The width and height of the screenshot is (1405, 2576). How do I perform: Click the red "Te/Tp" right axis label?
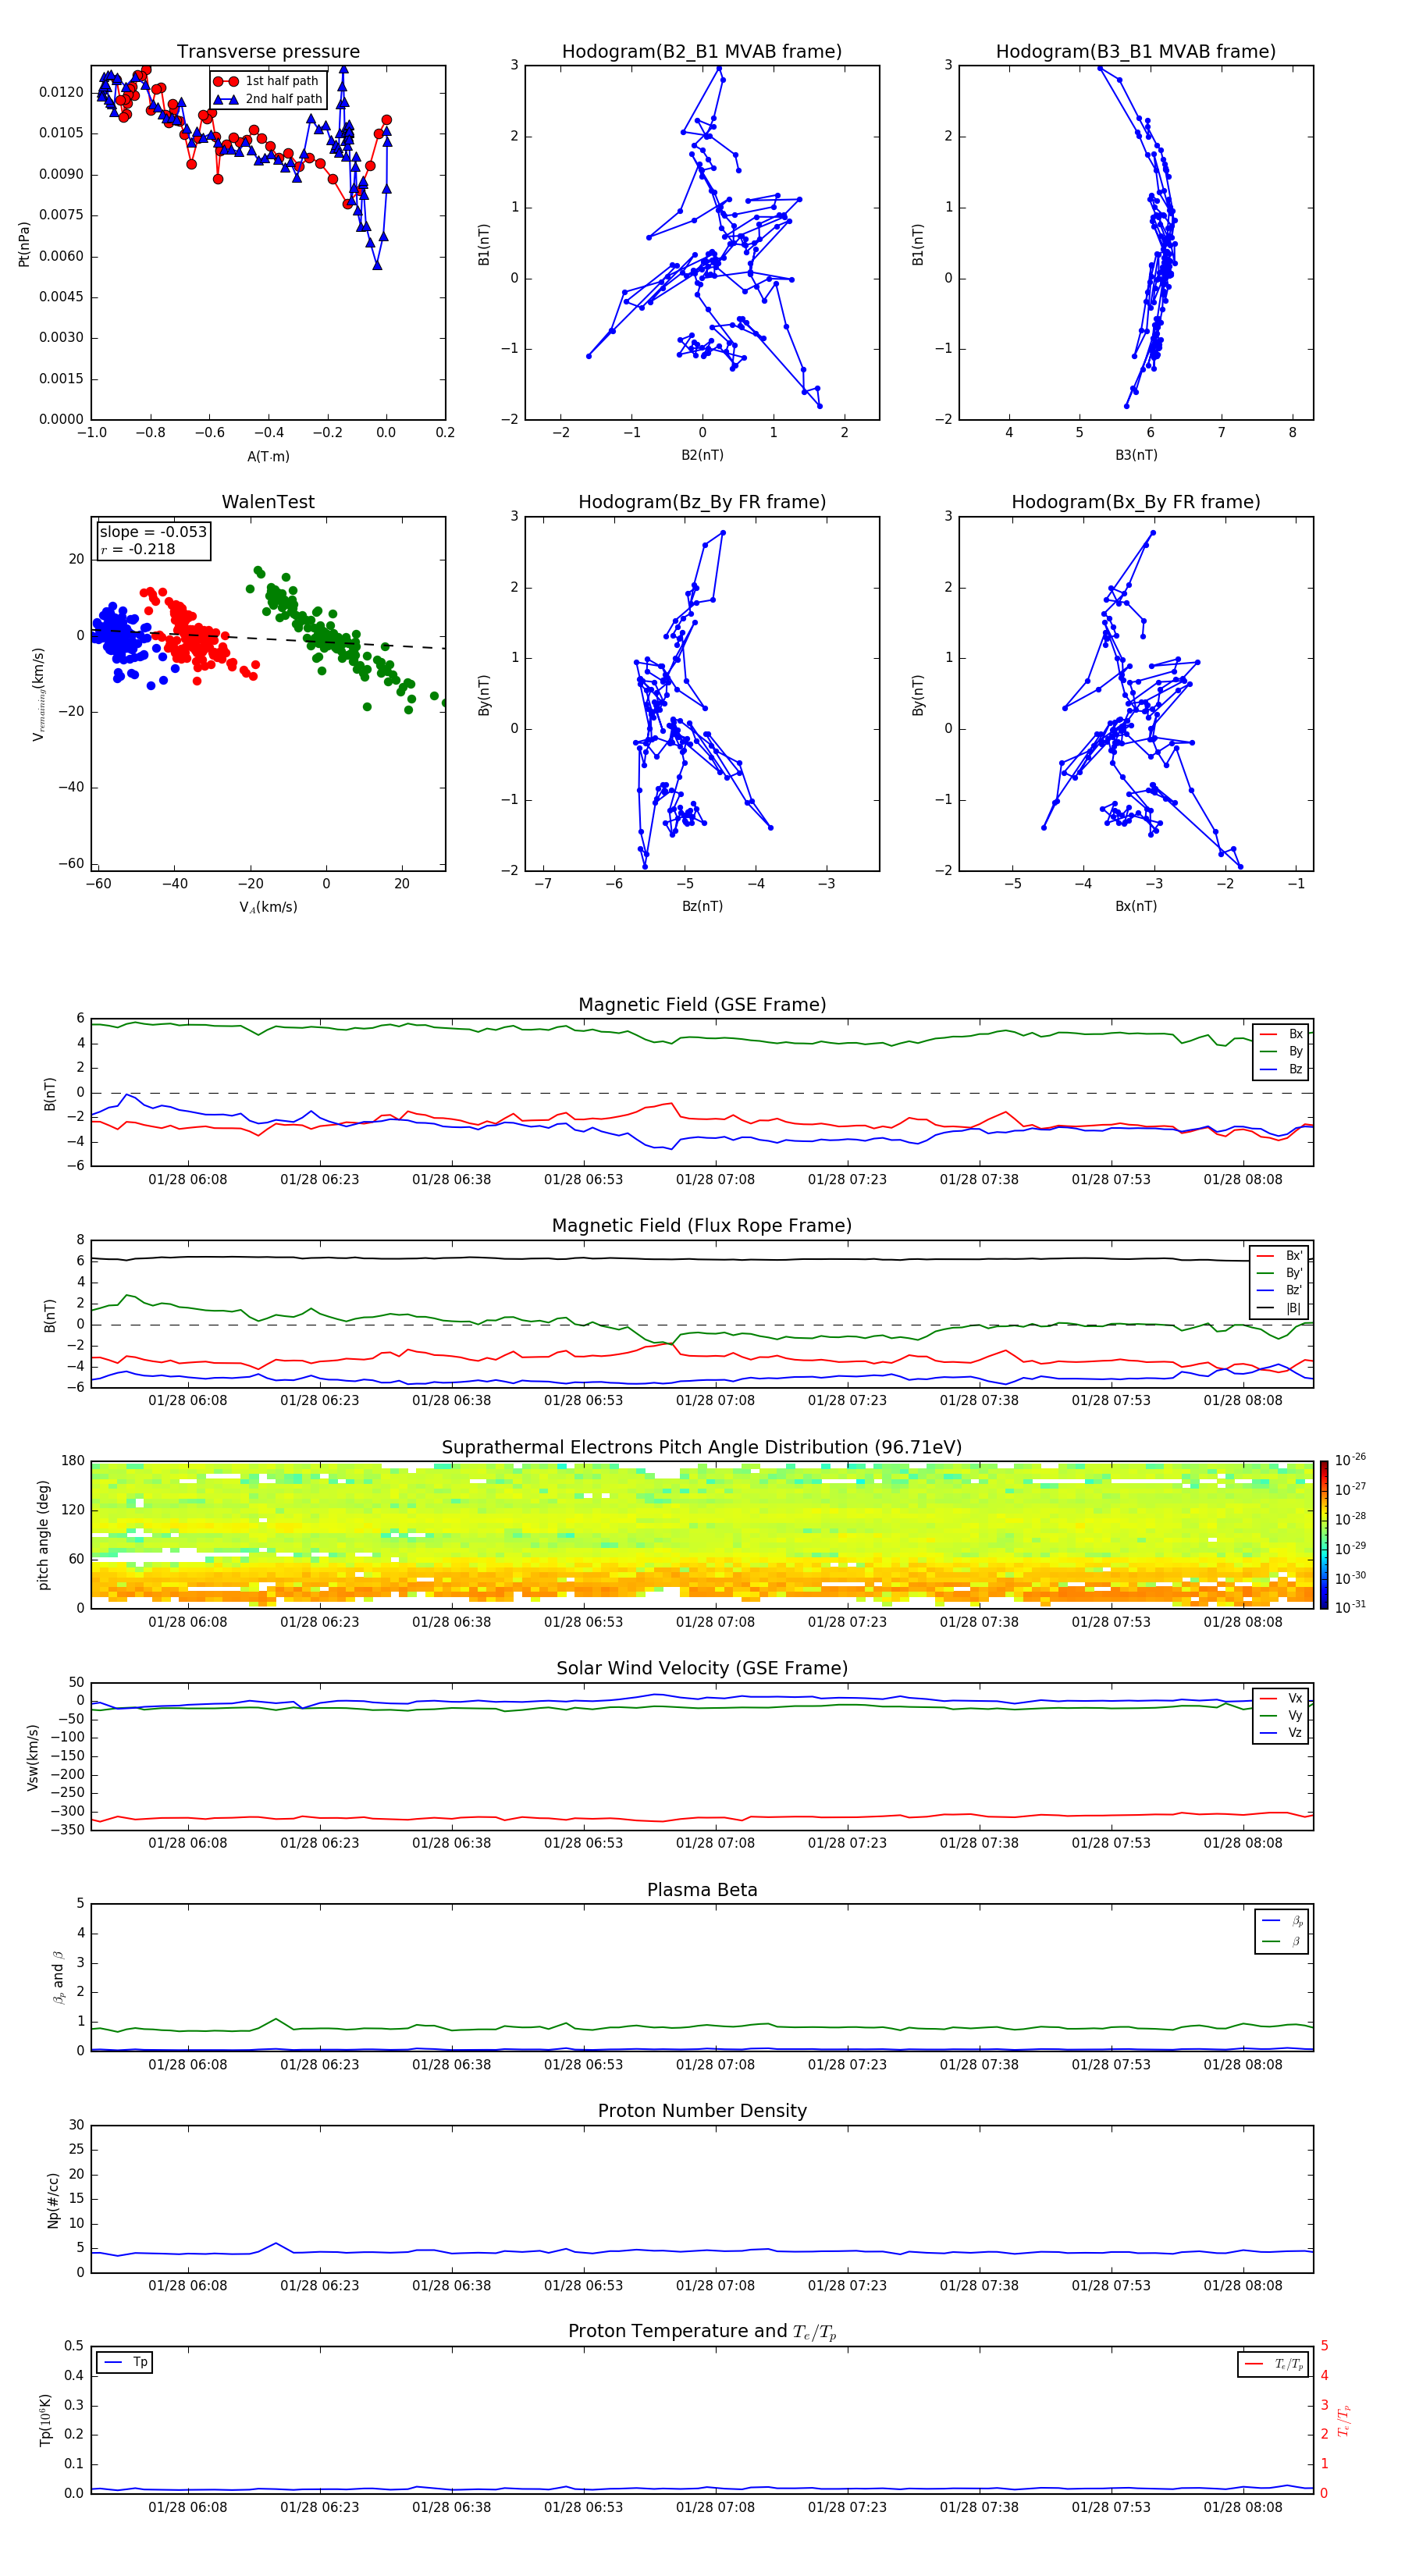tap(1344, 2420)
